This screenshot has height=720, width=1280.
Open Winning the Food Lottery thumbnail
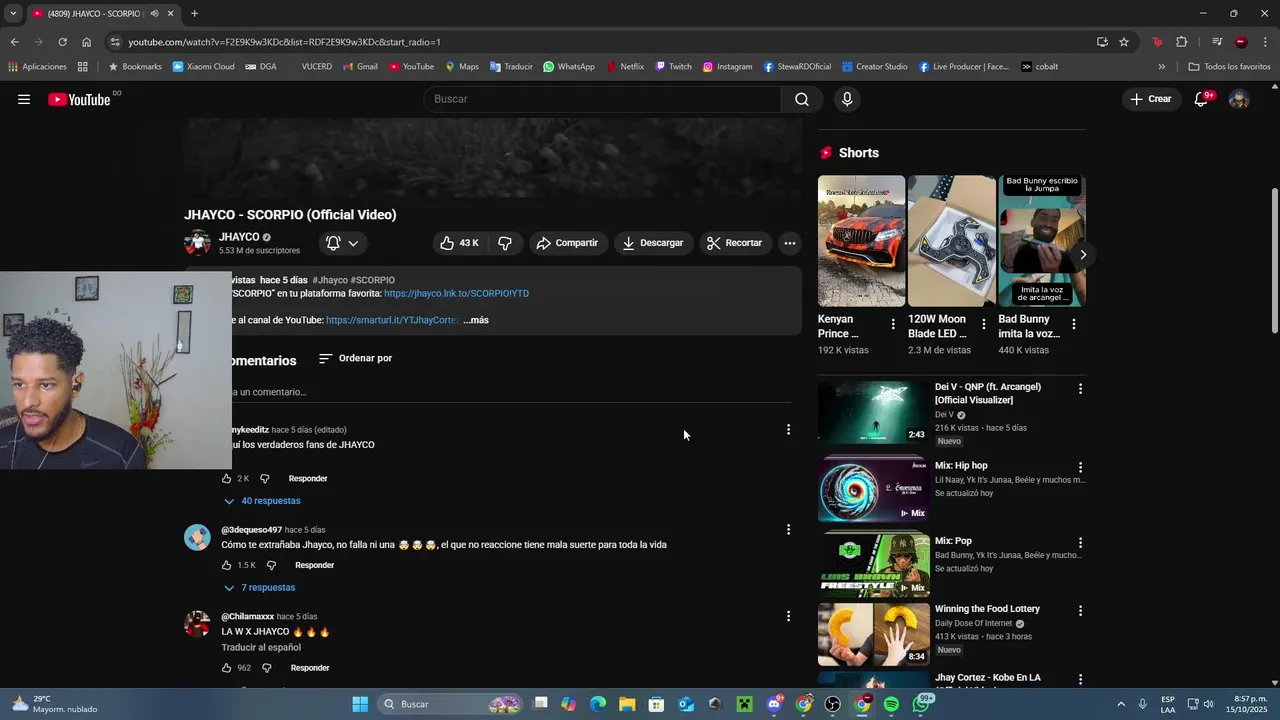(874, 634)
